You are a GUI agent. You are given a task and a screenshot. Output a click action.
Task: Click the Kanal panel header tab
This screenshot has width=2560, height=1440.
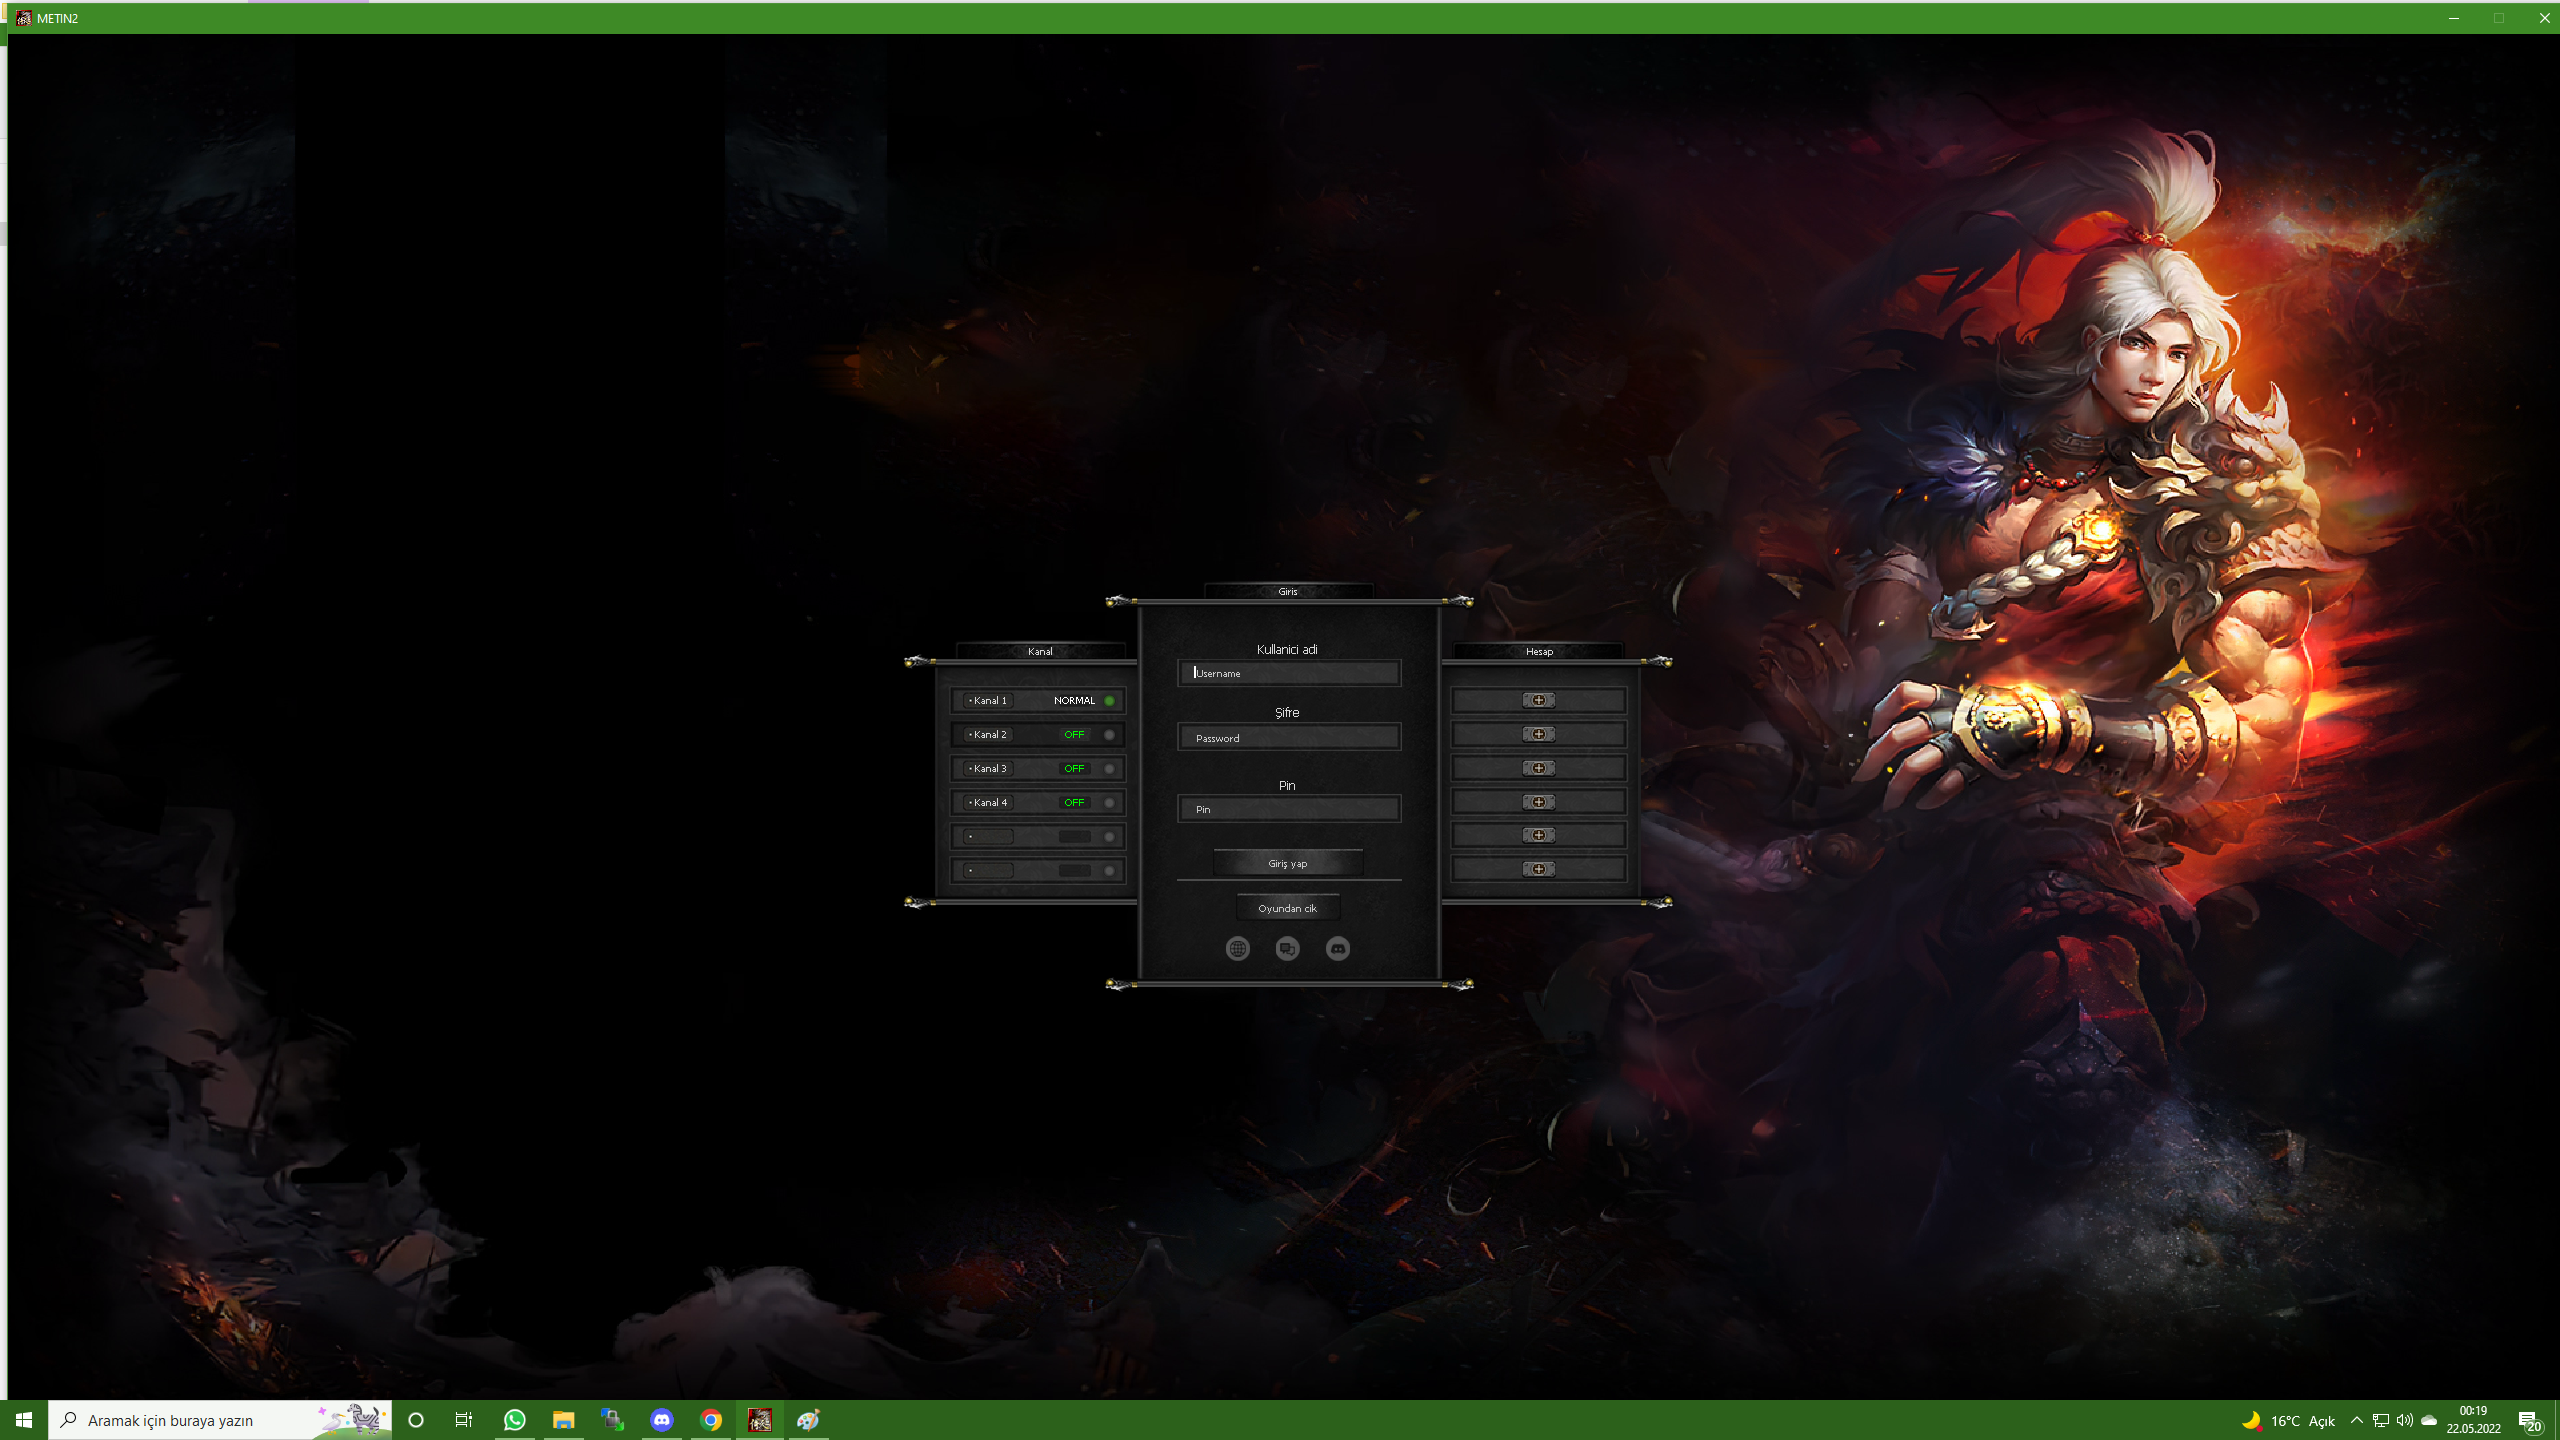pyautogui.click(x=1040, y=651)
